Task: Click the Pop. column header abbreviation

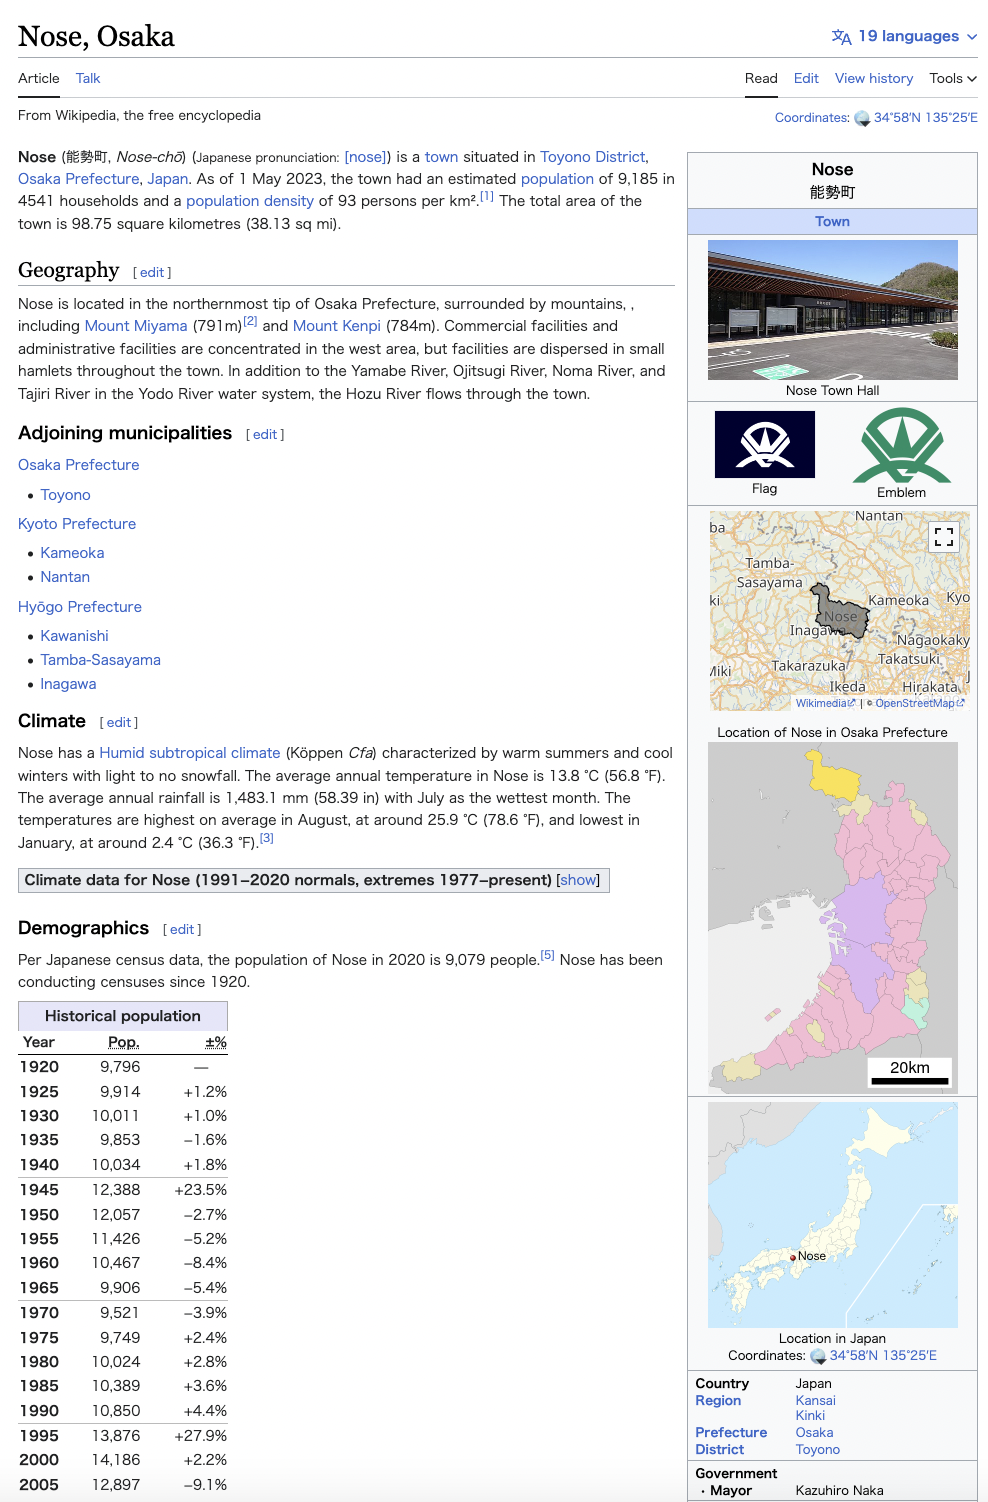Action: point(124,1042)
